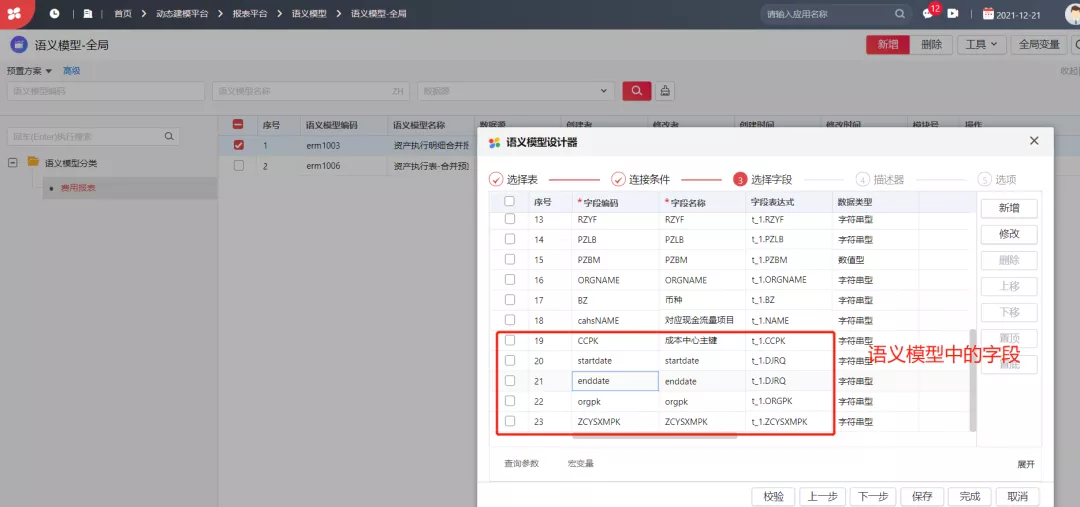Click the tree search magnifier icon
Screen dimensions: 1080x507
tap(169, 136)
